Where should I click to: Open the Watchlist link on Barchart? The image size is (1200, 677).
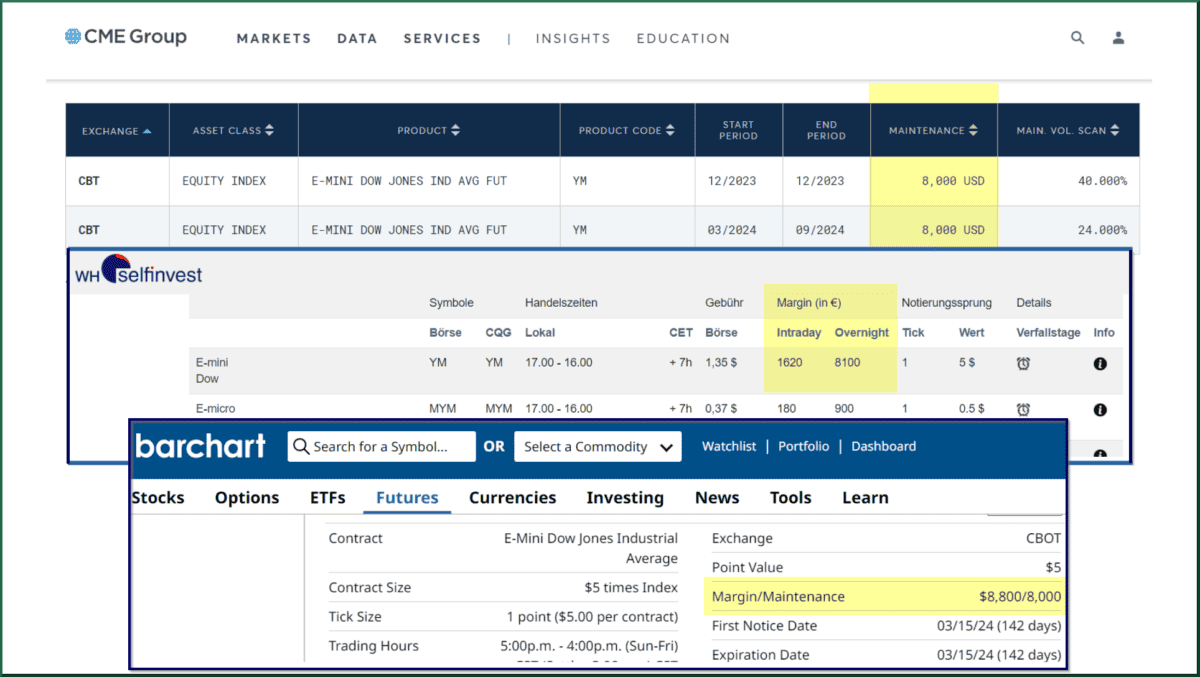729,446
